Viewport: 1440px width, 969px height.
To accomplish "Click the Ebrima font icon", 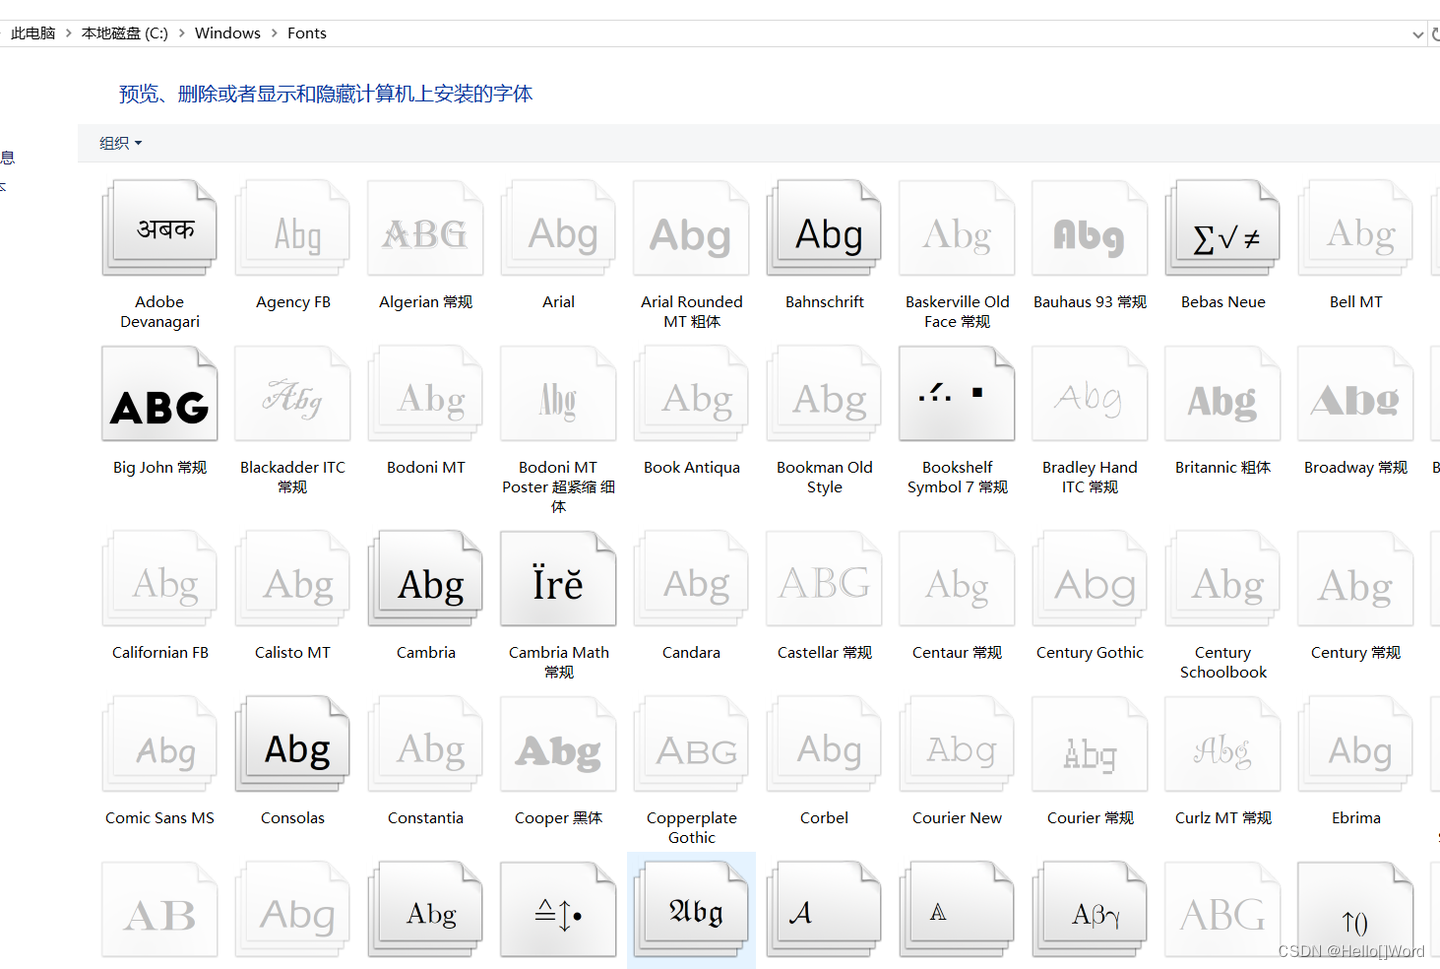I will coord(1356,744).
